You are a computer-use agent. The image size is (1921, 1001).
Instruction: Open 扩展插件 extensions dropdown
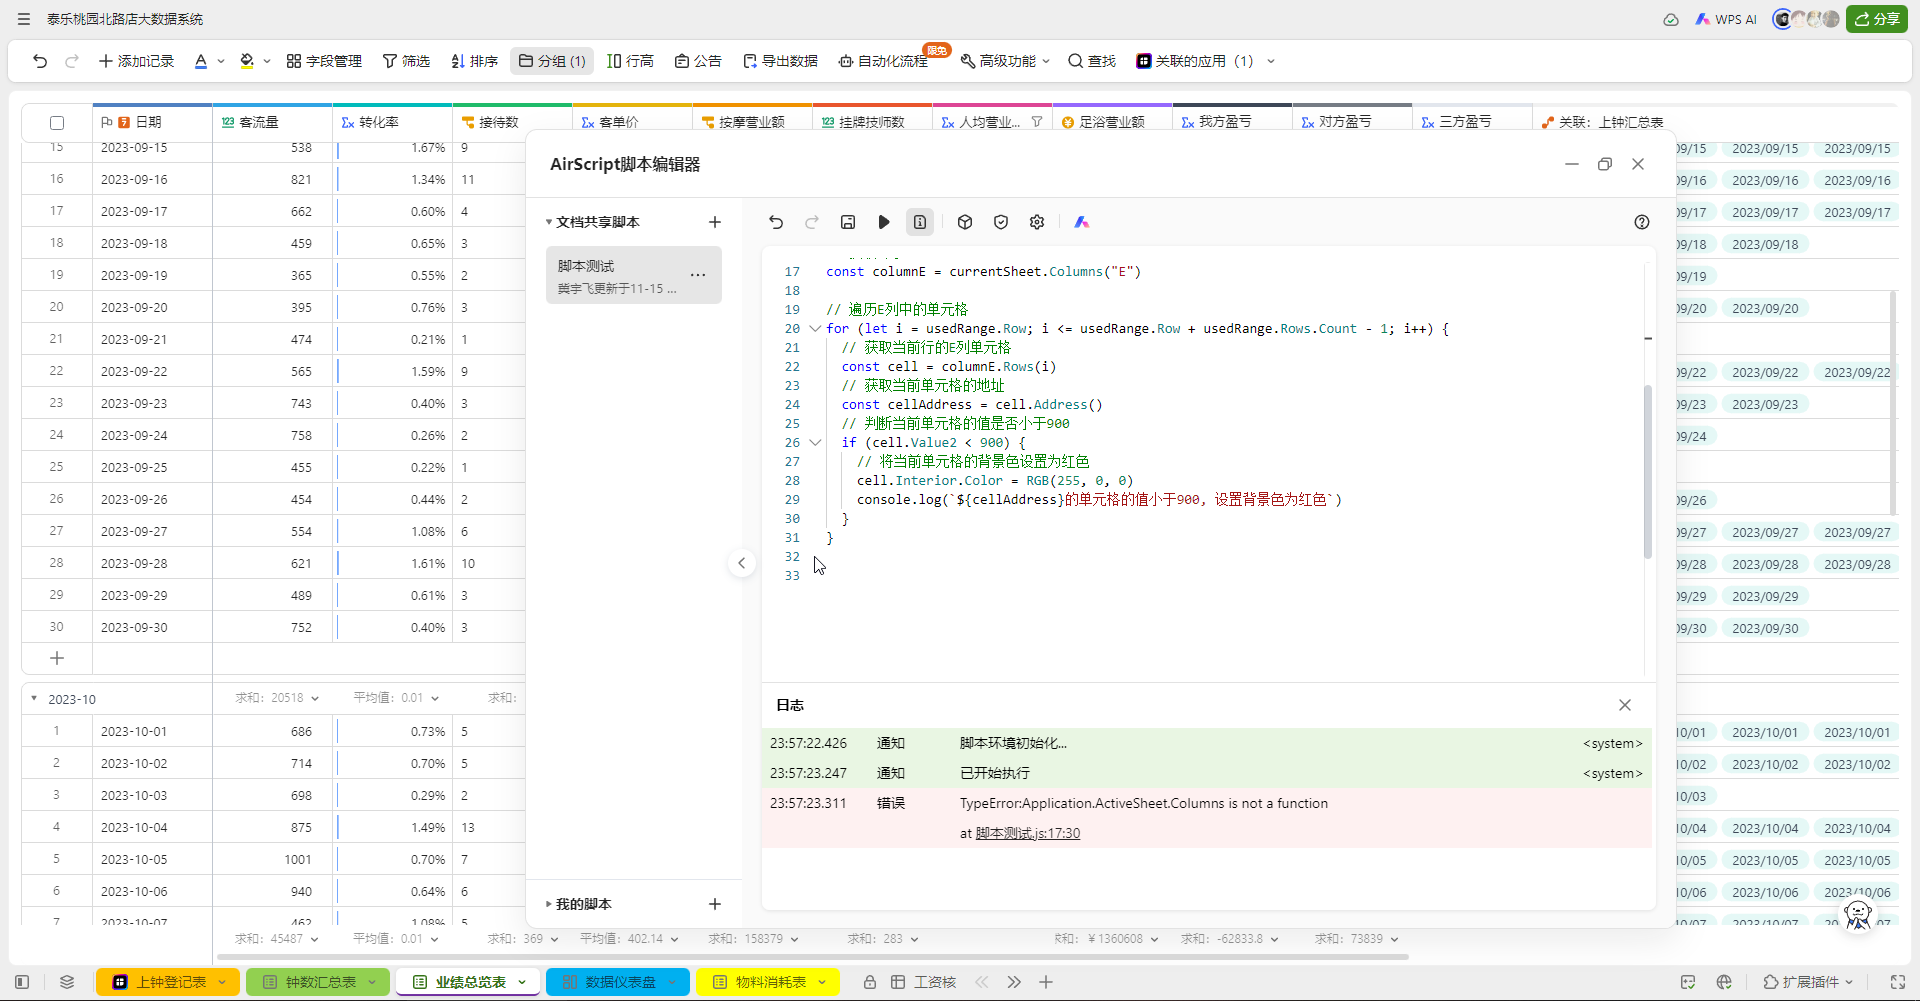click(x=1808, y=982)
